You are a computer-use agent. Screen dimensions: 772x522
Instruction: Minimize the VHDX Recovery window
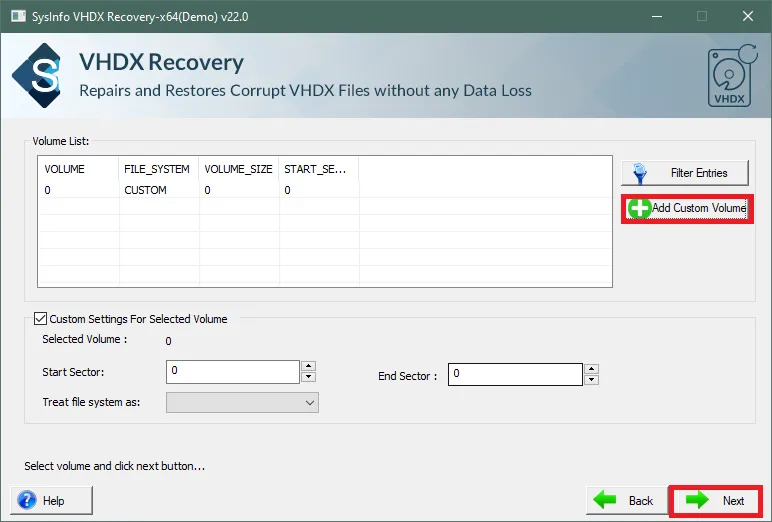click(x=657, y=16)
